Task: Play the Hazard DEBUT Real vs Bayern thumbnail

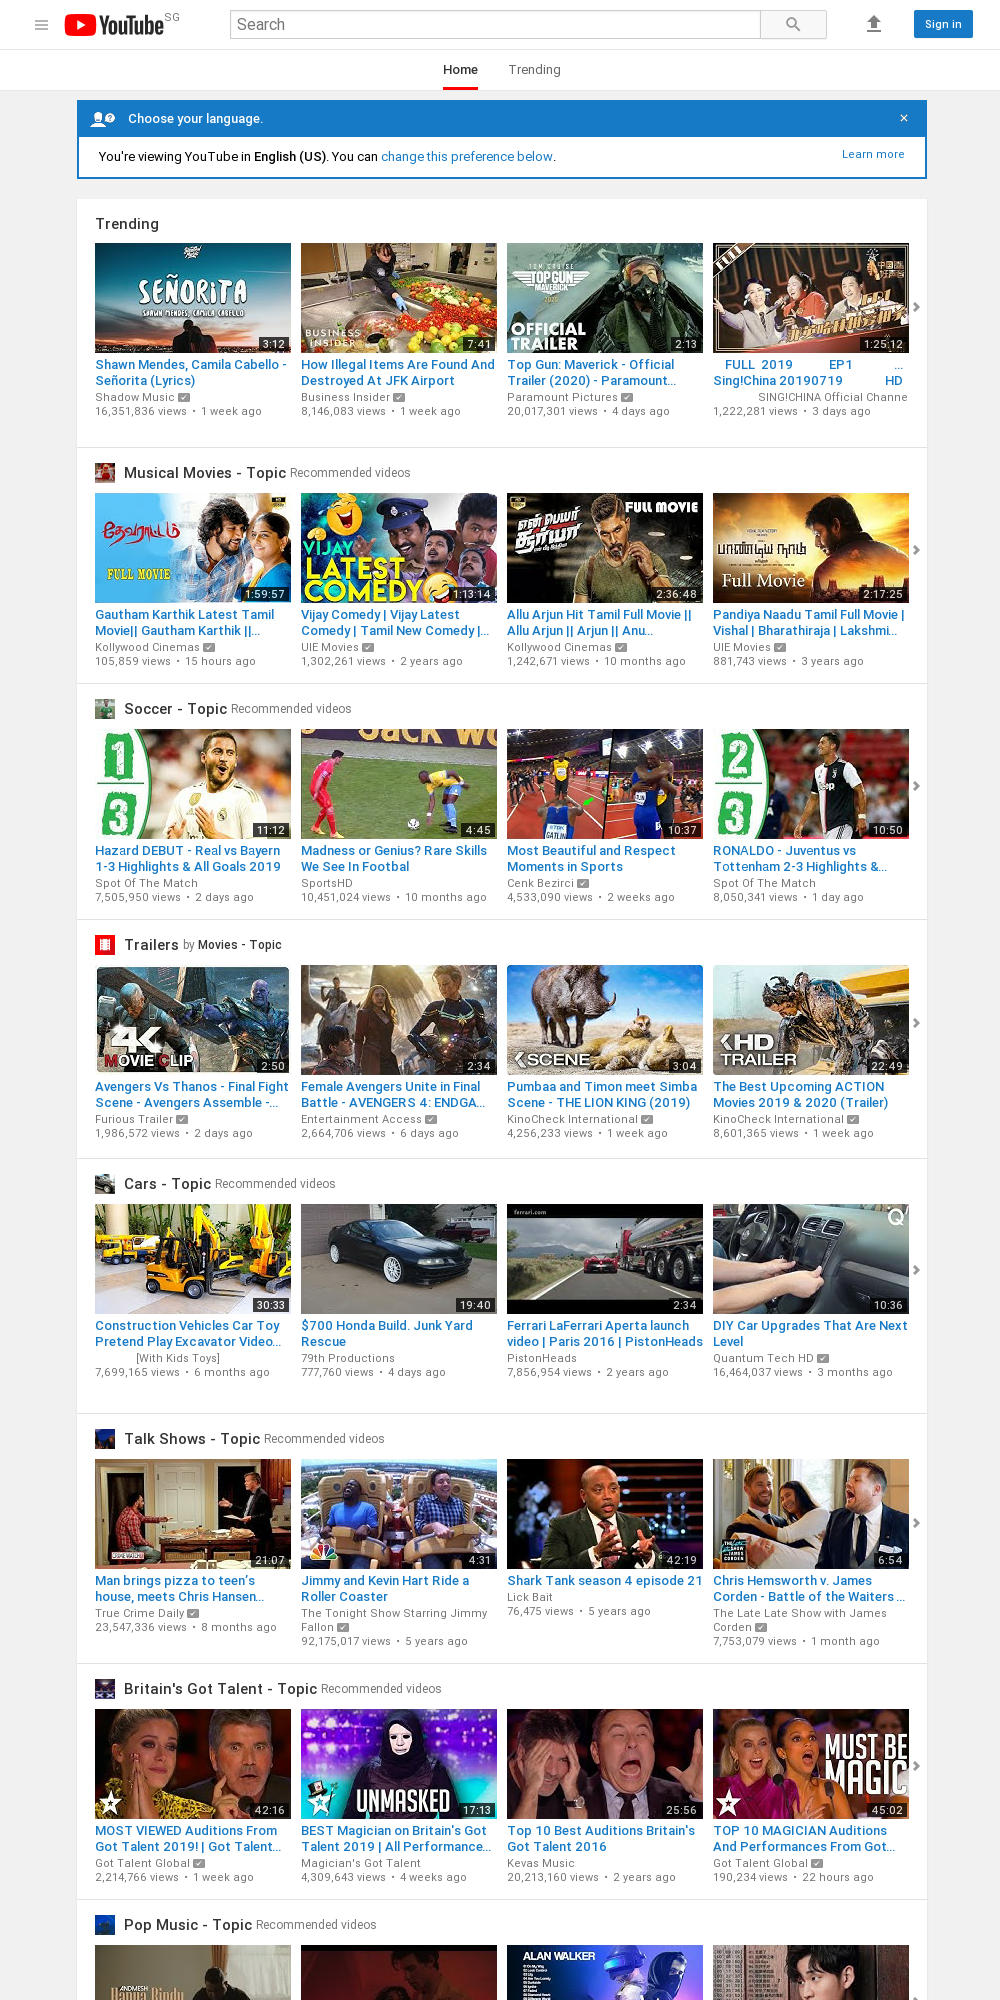Action: 193,784
